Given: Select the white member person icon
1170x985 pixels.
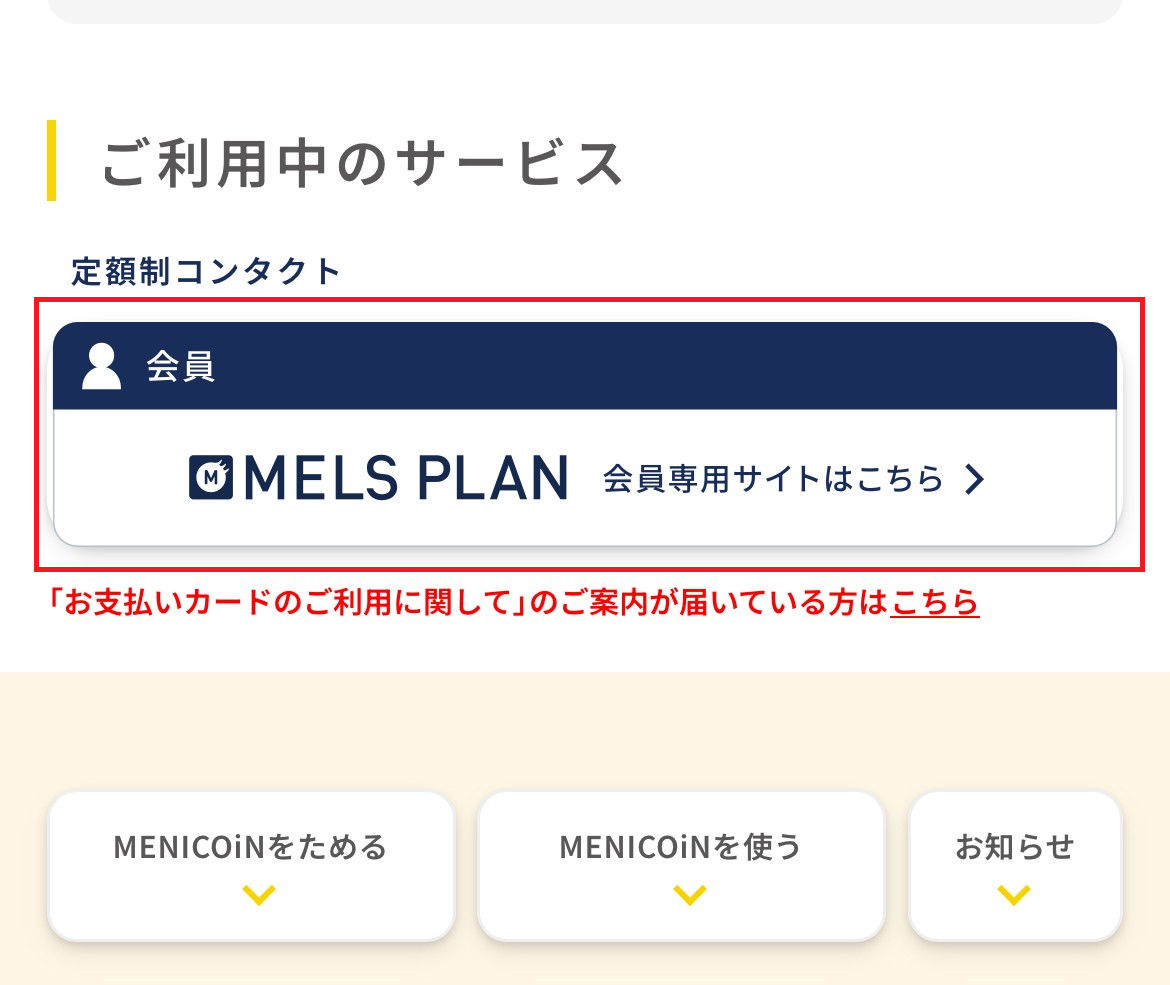Looking at the screenshot, I should pyautogui.click(x=100, y=365).
